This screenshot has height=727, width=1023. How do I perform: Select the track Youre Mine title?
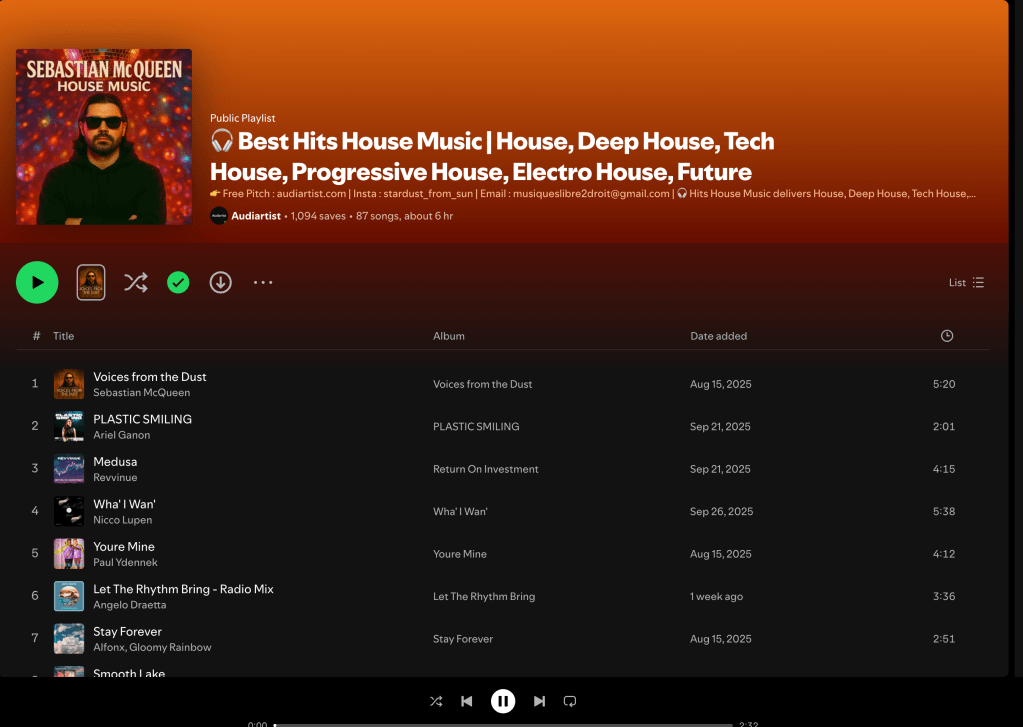[x=123, y=546]
